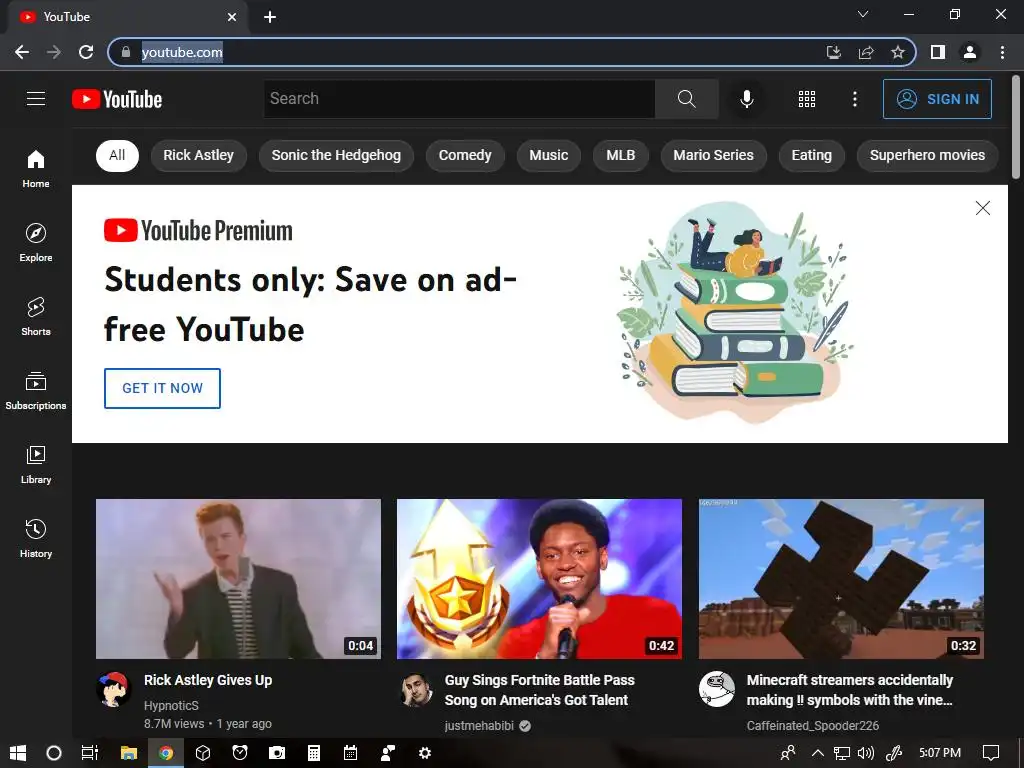Toggle the browser side panel
This screenshot has height=768, width=1024.
(x=938, y=52)
